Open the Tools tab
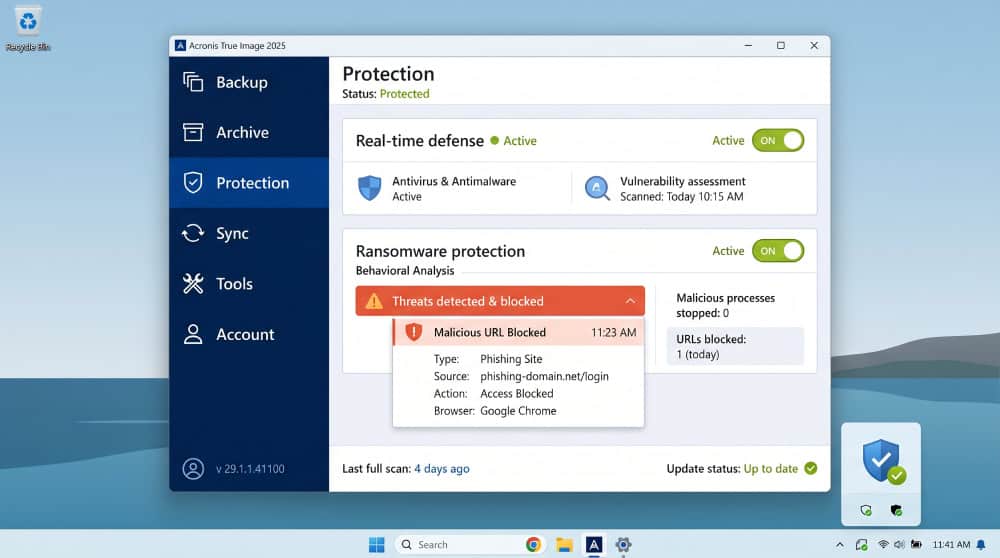This screenshot has width=1000, height=558. [249, 283]
